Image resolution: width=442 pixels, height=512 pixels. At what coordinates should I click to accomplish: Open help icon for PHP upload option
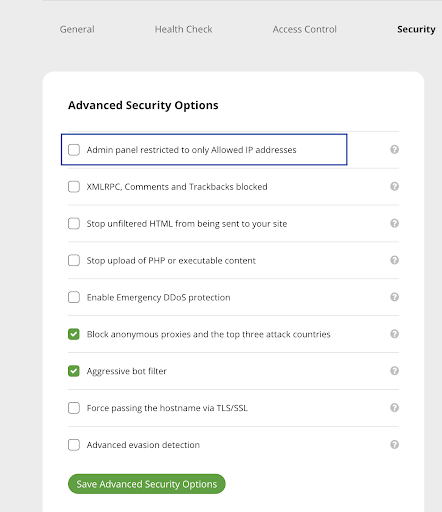pos(394,260)
